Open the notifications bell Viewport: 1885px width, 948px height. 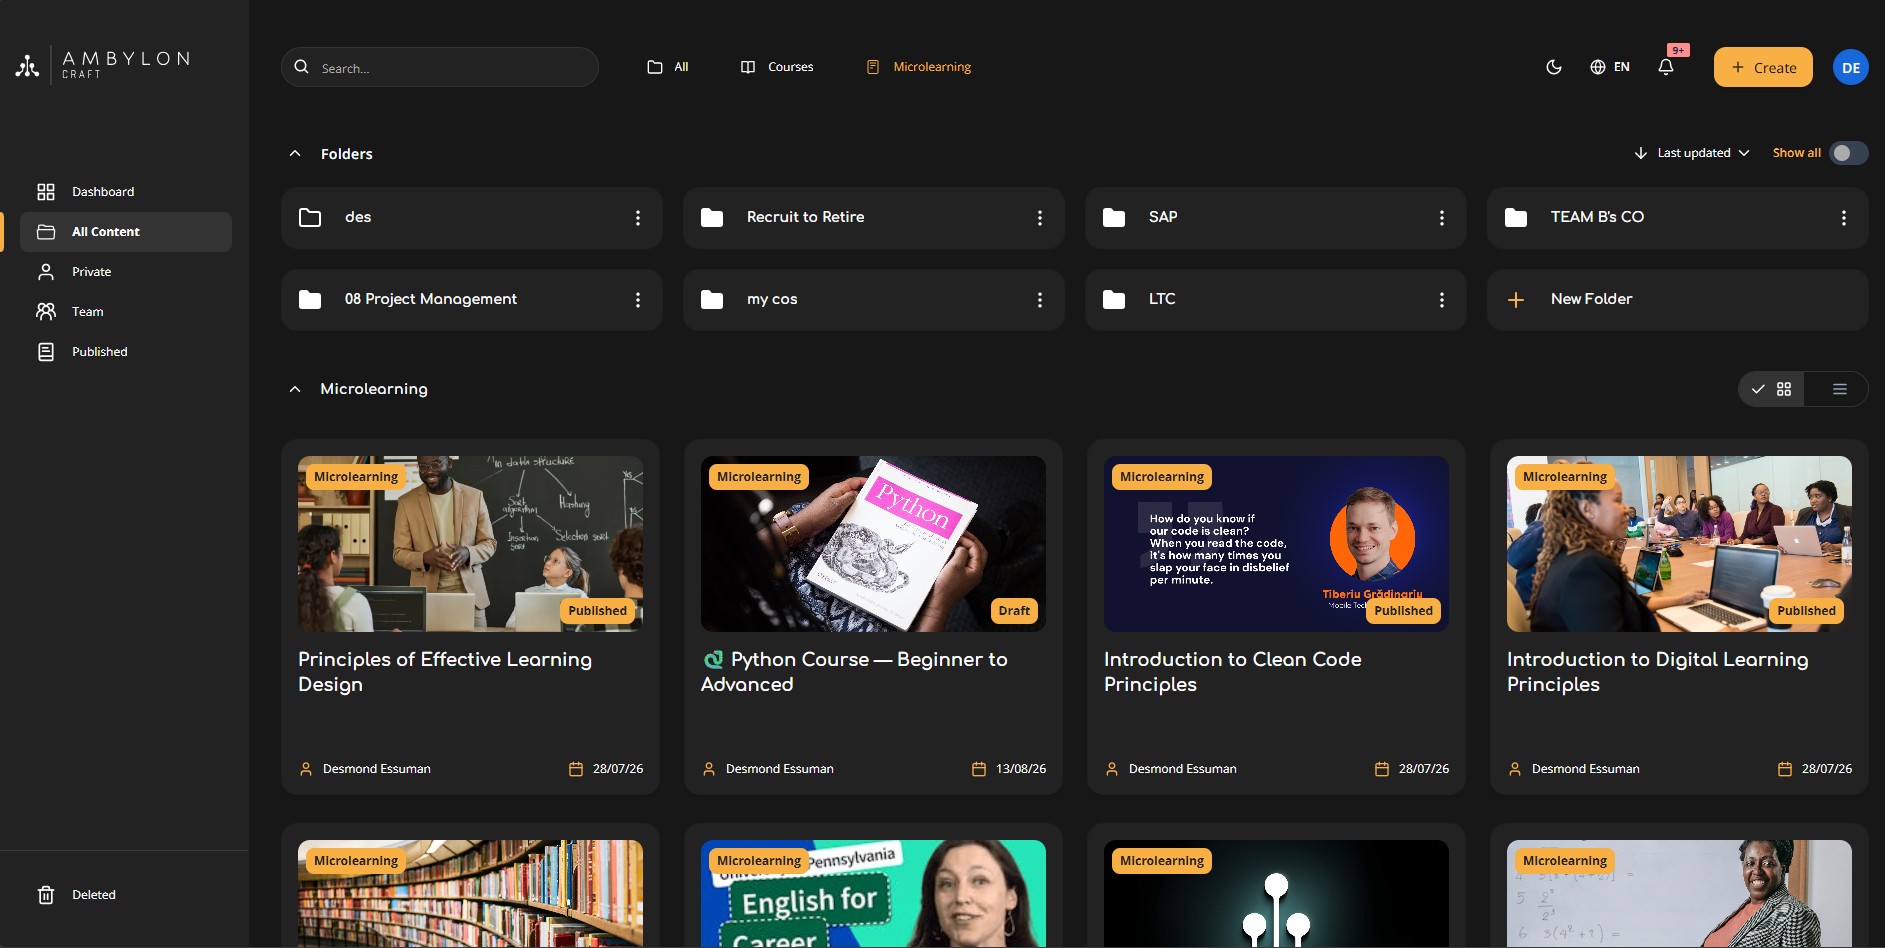[x=1666, y=67]
